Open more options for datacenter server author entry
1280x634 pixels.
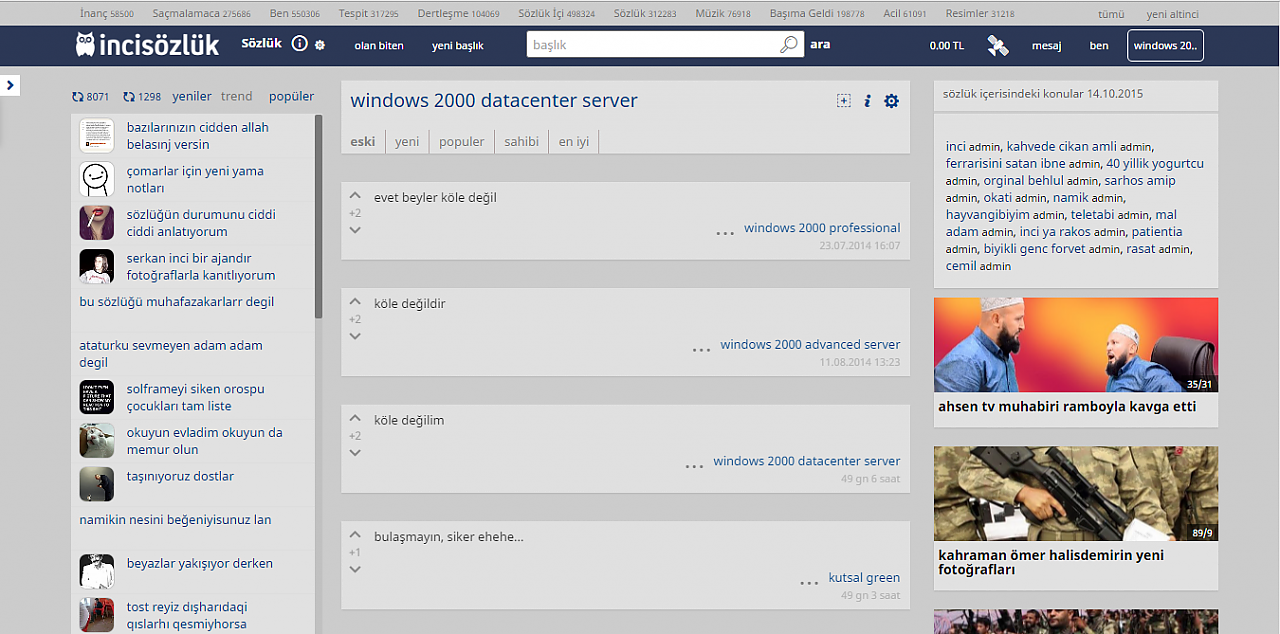[x=695, y=466]
